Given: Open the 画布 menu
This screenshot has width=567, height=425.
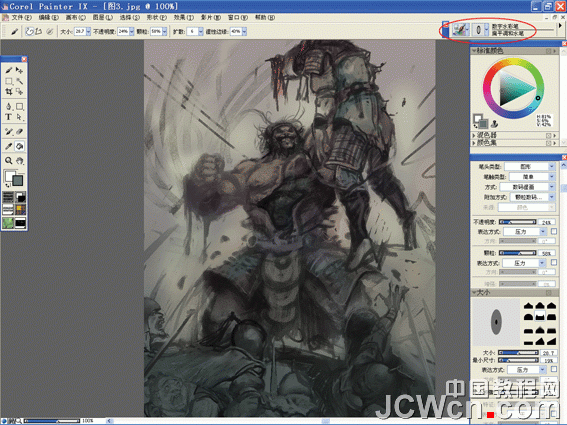Looking at the screenshot, I should (76, 17).
